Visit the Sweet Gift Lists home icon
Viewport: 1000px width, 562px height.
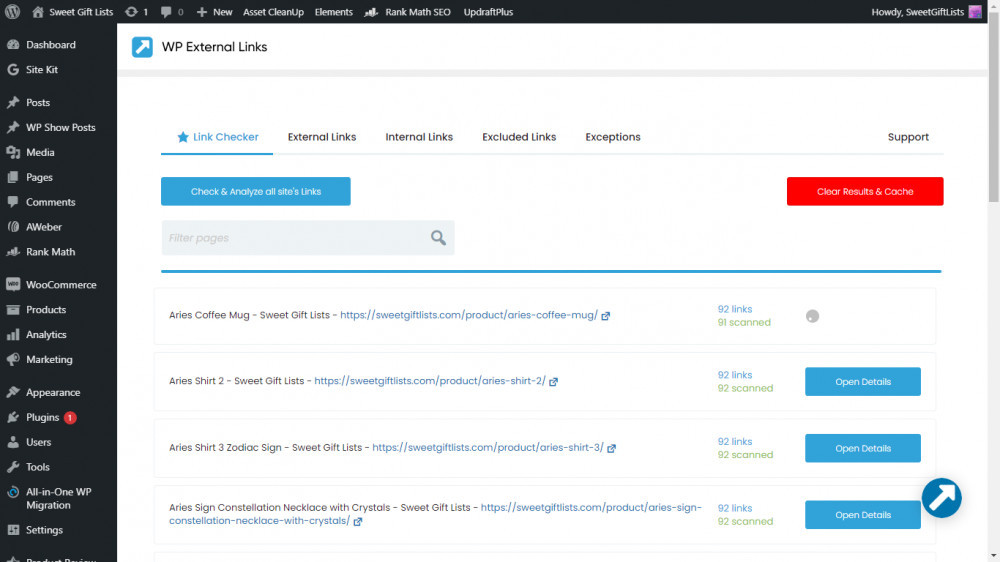point(38,11)
